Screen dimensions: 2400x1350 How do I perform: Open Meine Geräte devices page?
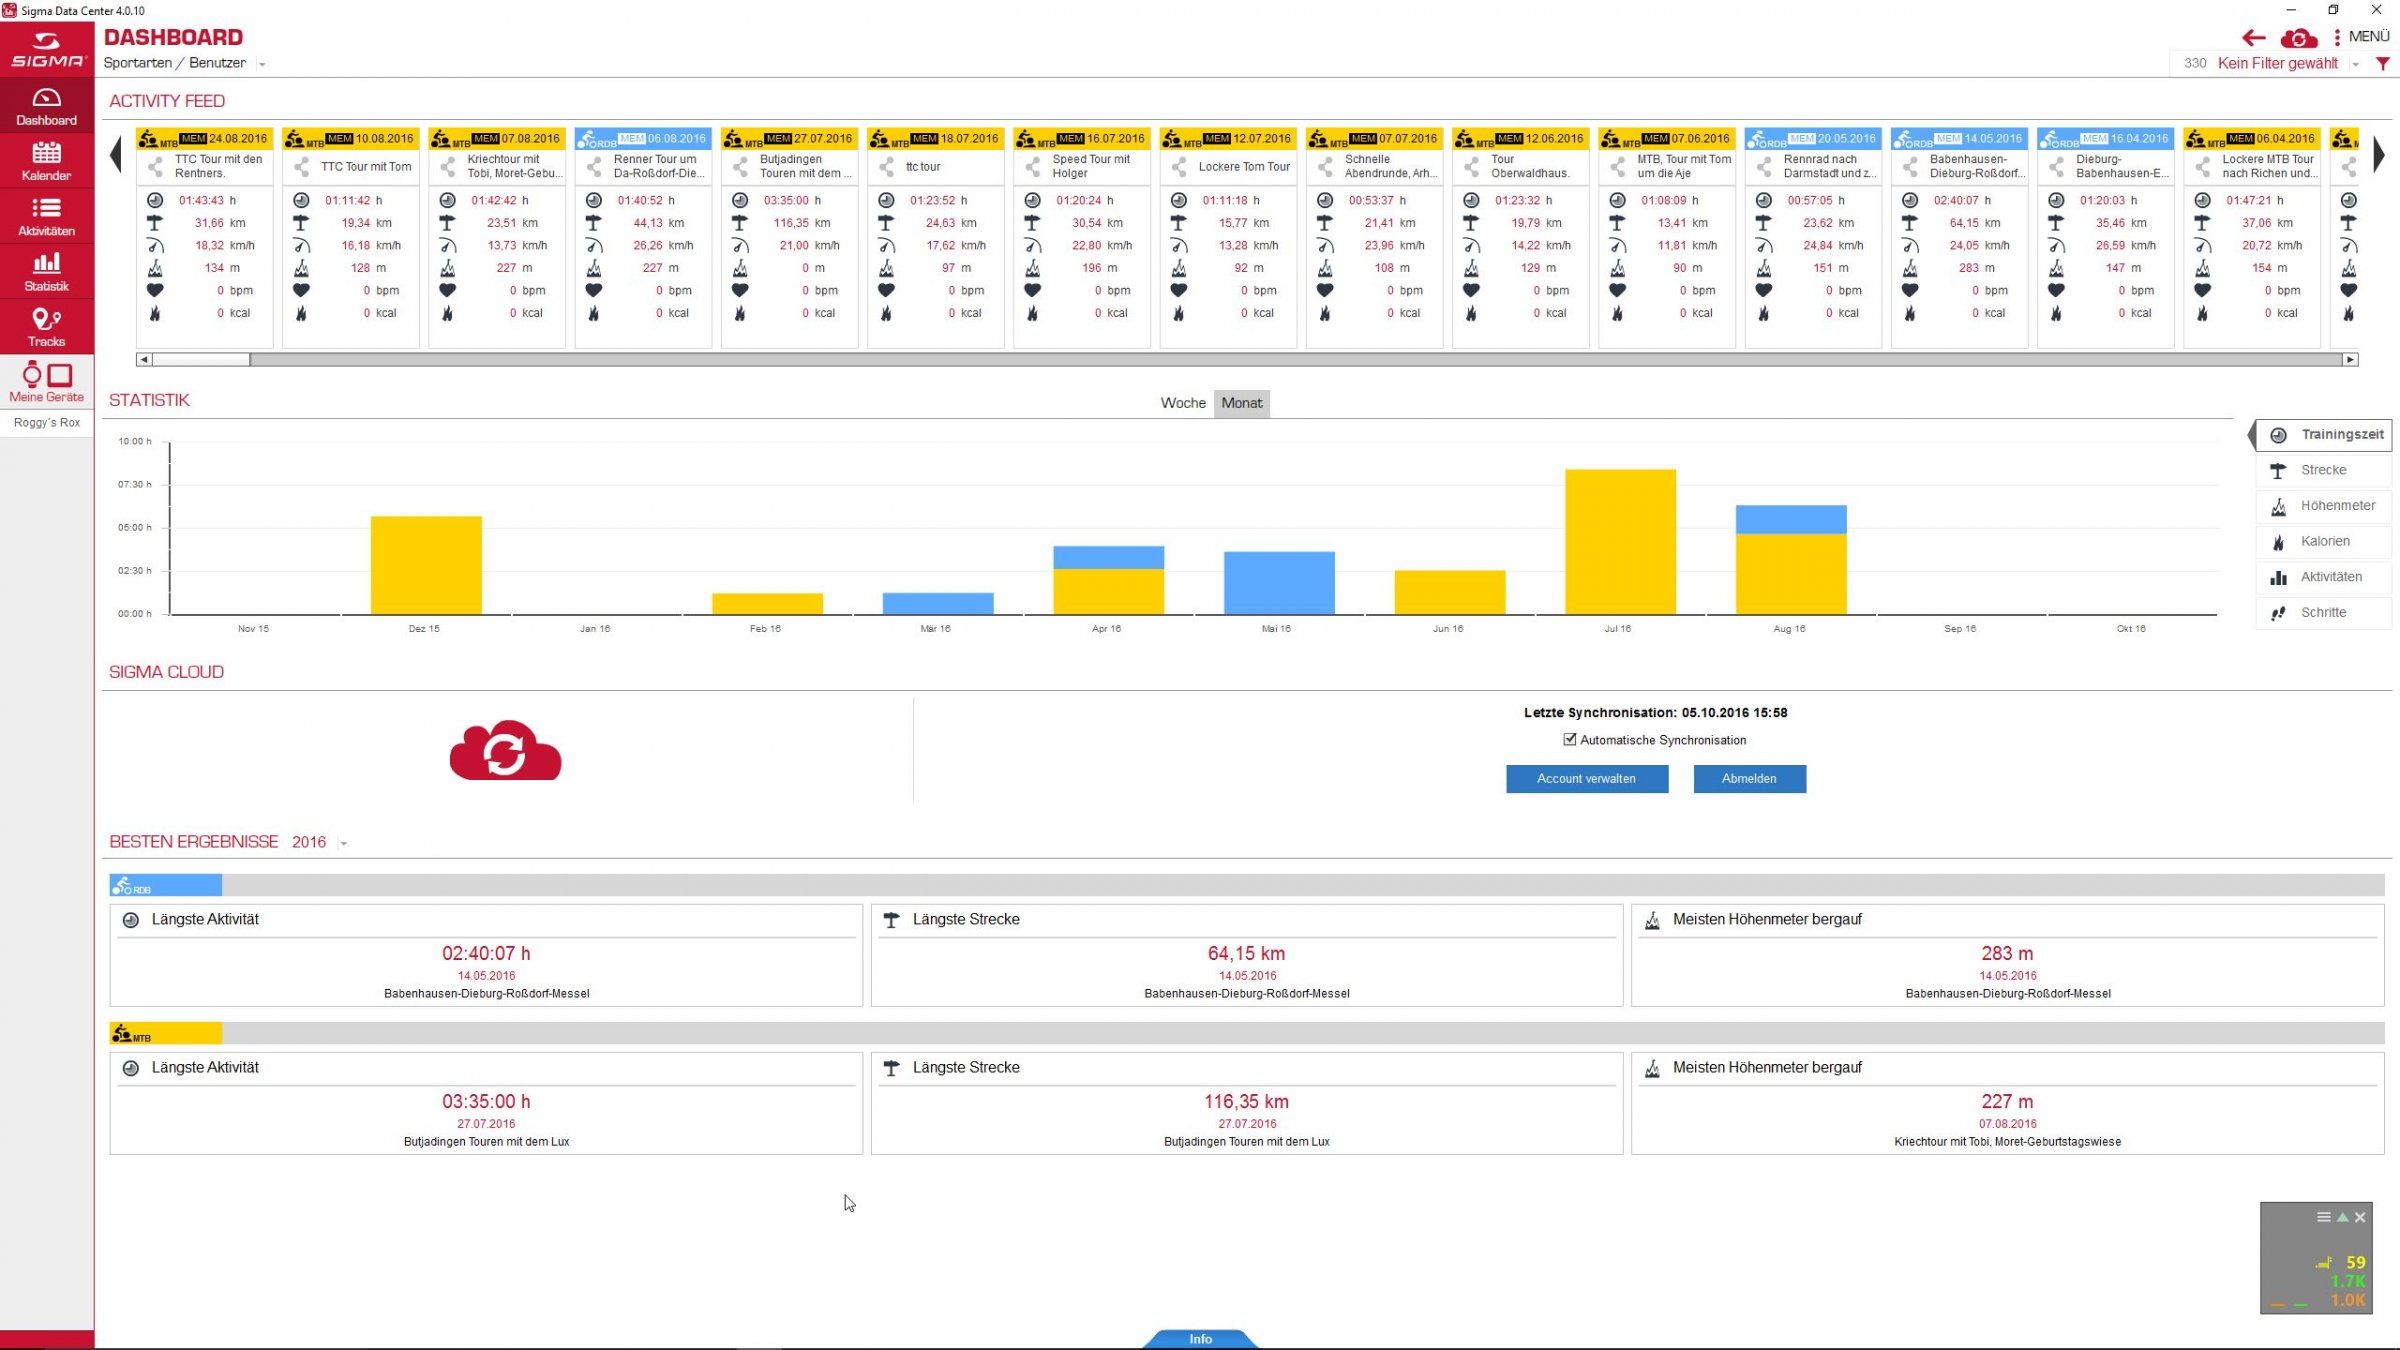pyautogui.click(x=46, y=382)
